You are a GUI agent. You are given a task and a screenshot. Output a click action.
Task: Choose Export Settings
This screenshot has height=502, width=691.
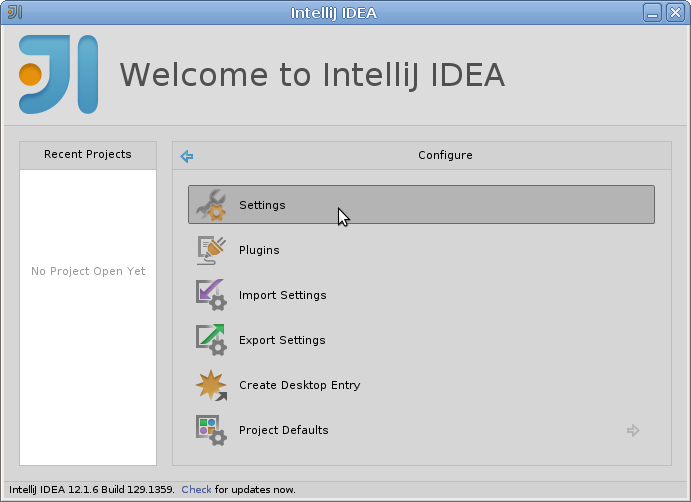coord(421,340)
